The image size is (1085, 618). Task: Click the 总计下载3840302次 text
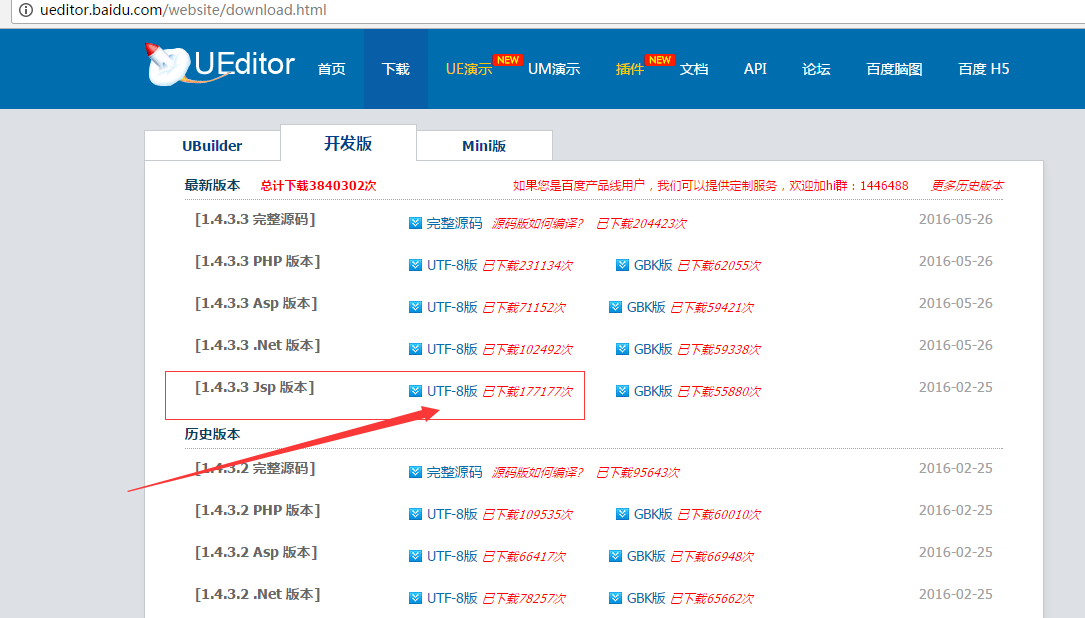[318, 185]
